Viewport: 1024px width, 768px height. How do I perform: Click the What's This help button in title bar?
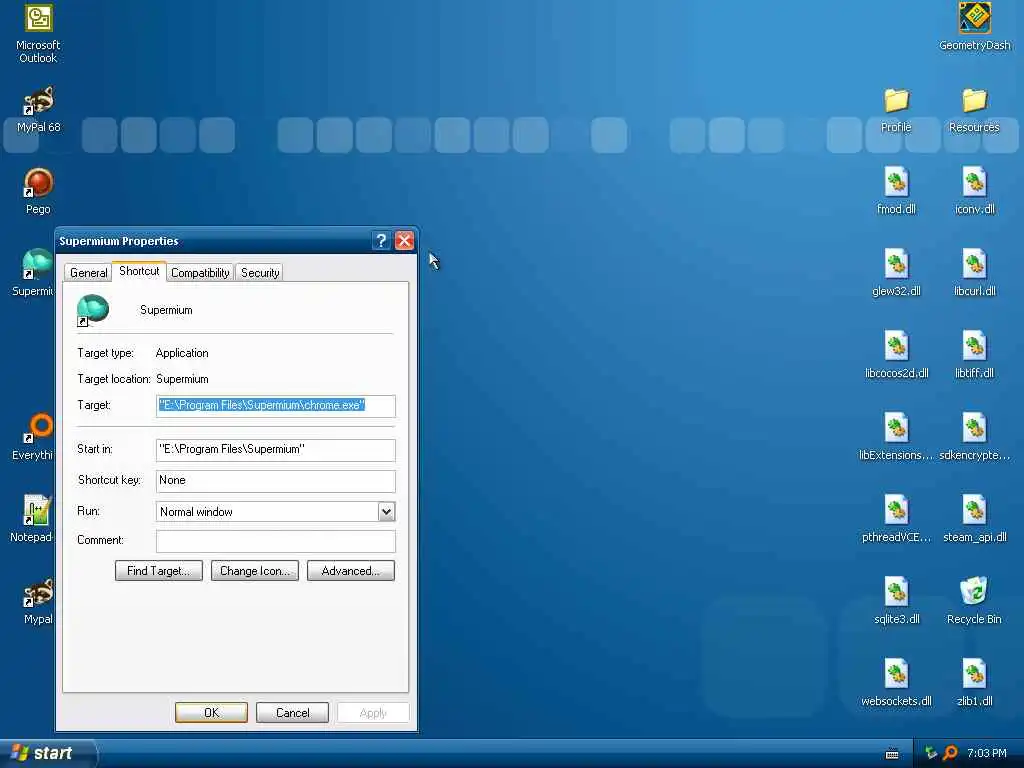click(381, 241)
